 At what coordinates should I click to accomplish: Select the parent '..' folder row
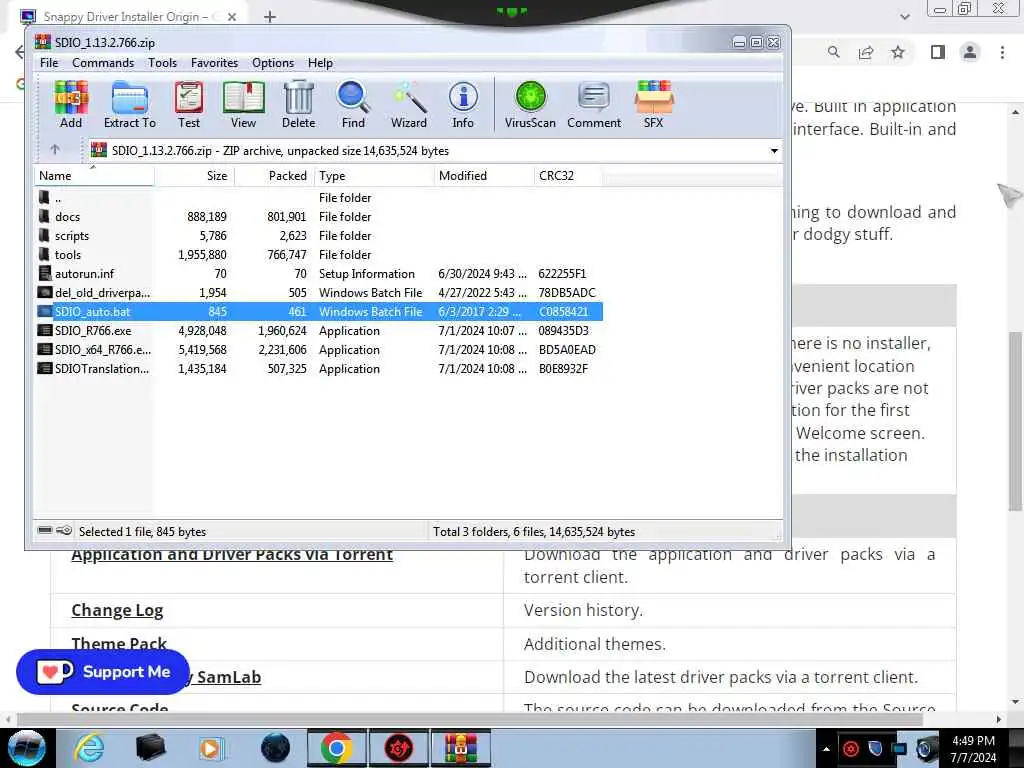[x=319, y=197]
